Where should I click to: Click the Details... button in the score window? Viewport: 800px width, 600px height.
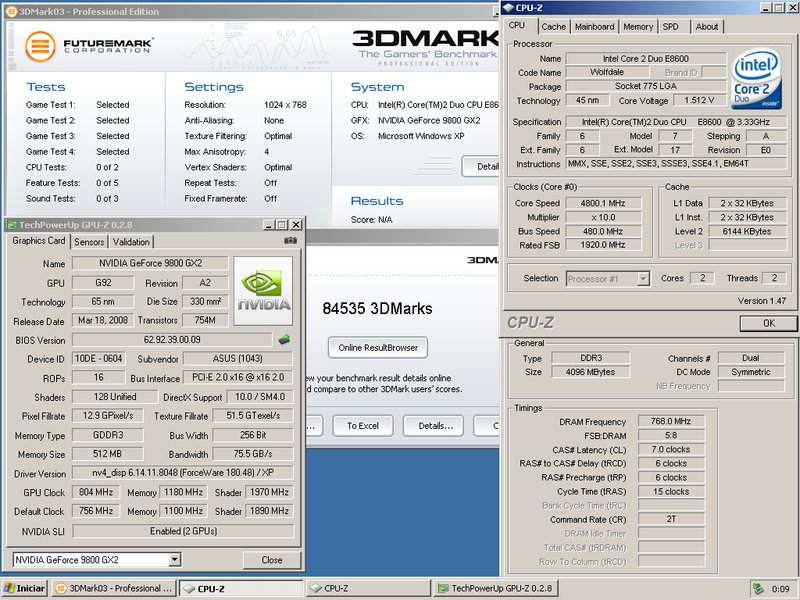(x=435, y=426)
